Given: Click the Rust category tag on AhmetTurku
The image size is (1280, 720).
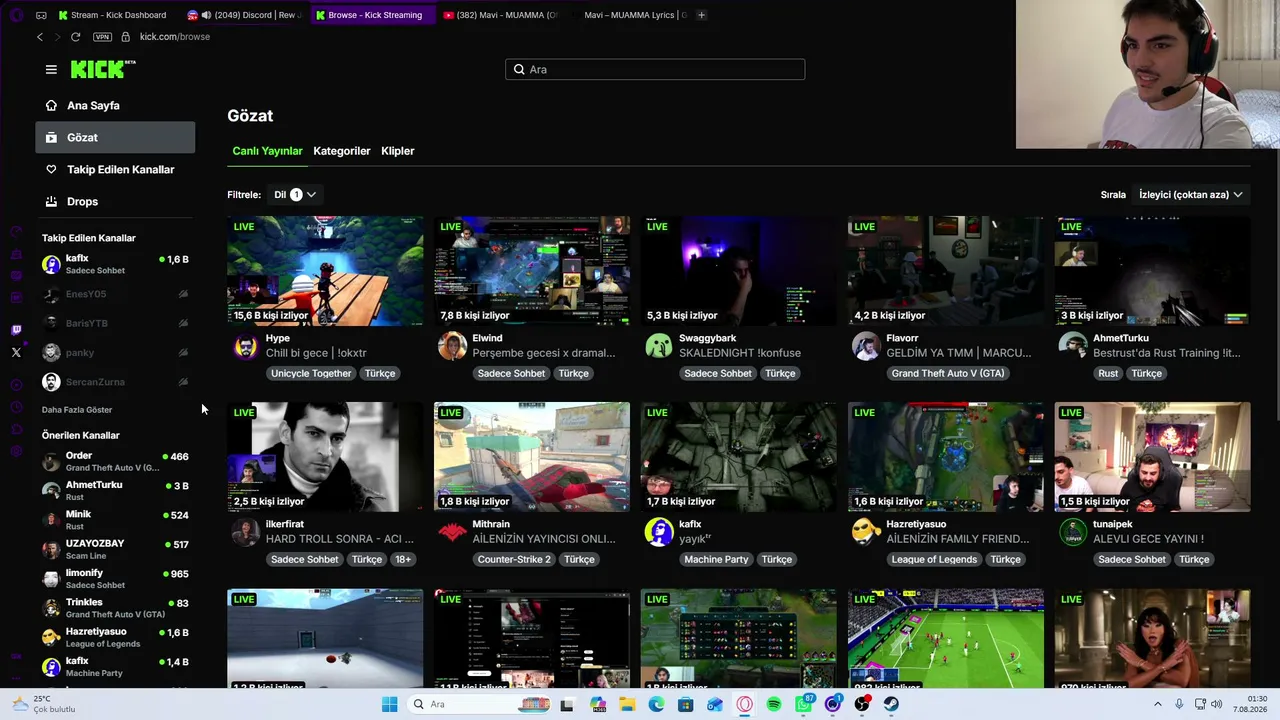Looking at the screenshot, I should [x=1108, y=373].
